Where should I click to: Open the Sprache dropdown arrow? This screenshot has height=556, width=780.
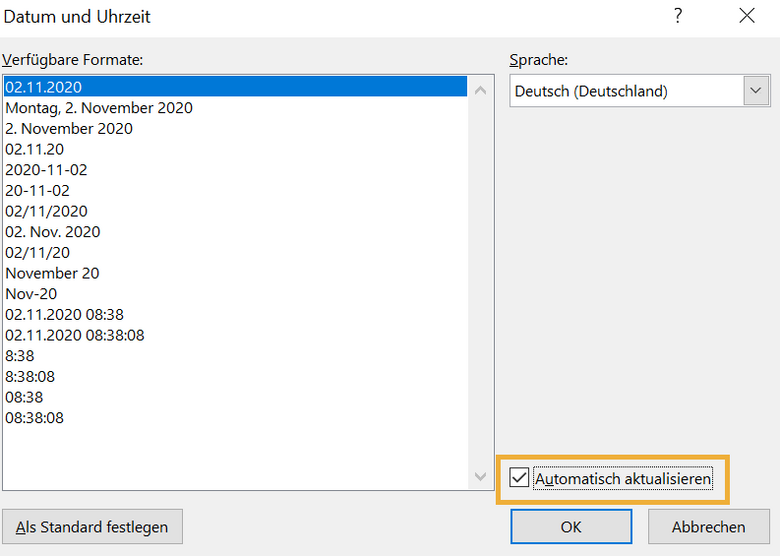pyautogui.click(x=756, y=91)
